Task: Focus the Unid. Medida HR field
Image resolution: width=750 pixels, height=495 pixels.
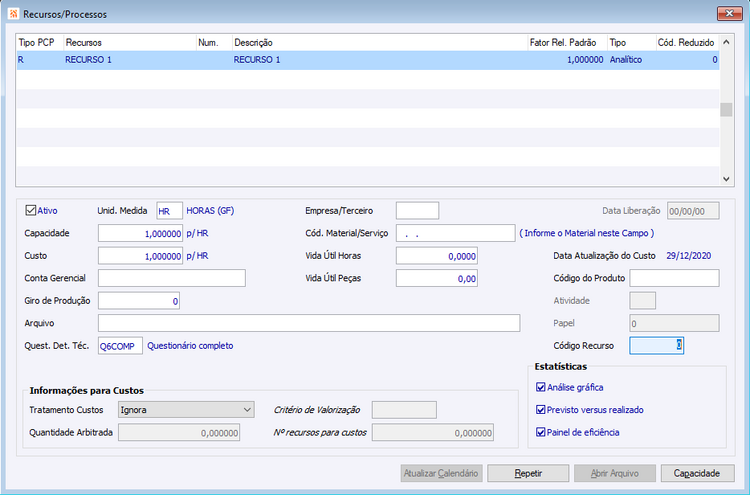Action: coord(169,211)
